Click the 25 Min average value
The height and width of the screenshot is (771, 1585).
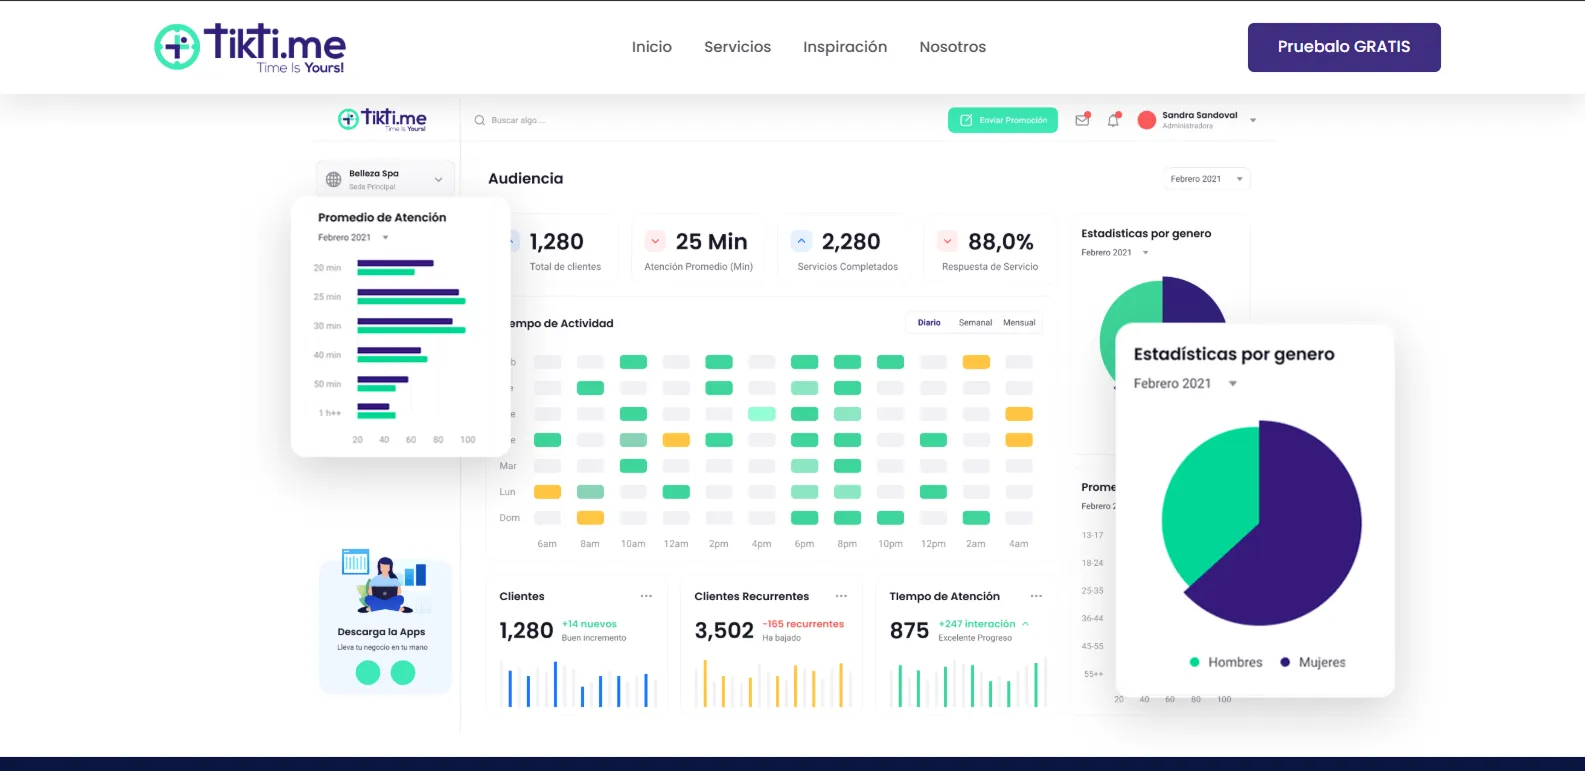712,241
